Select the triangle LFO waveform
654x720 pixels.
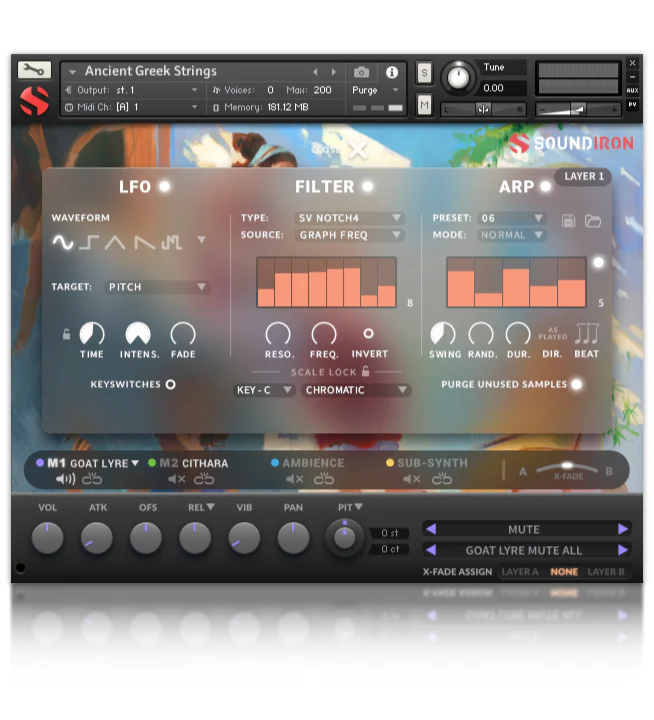(x=116, y=242)
